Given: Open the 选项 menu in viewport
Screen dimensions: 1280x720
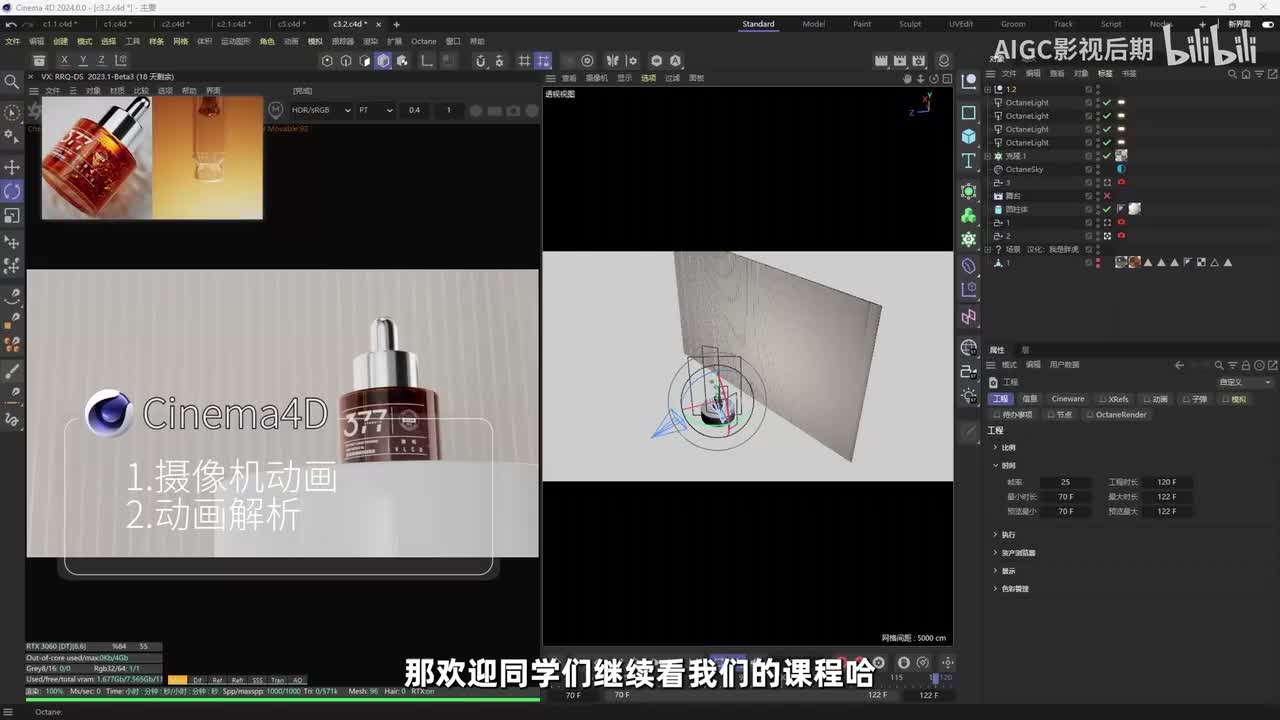Looking at the screenshot, I should coord(649,78).
